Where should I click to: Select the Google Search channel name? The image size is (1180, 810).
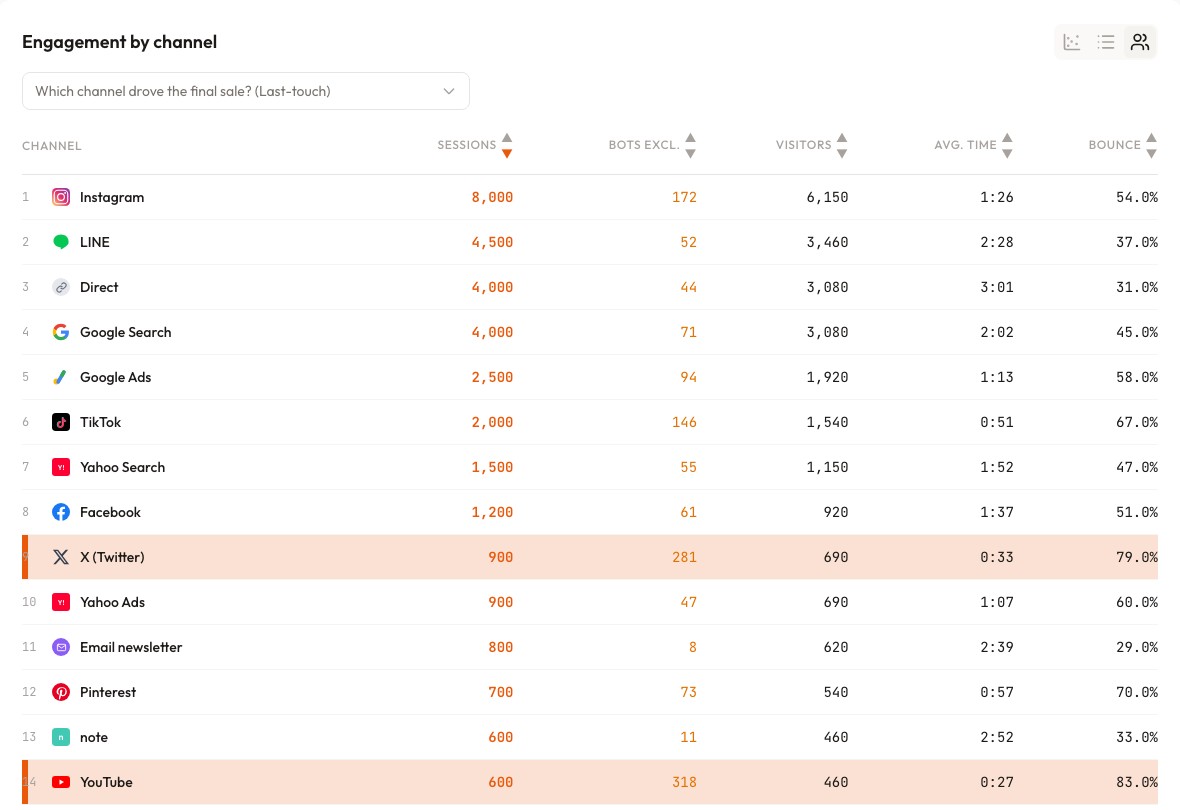(x=126, y=332)
